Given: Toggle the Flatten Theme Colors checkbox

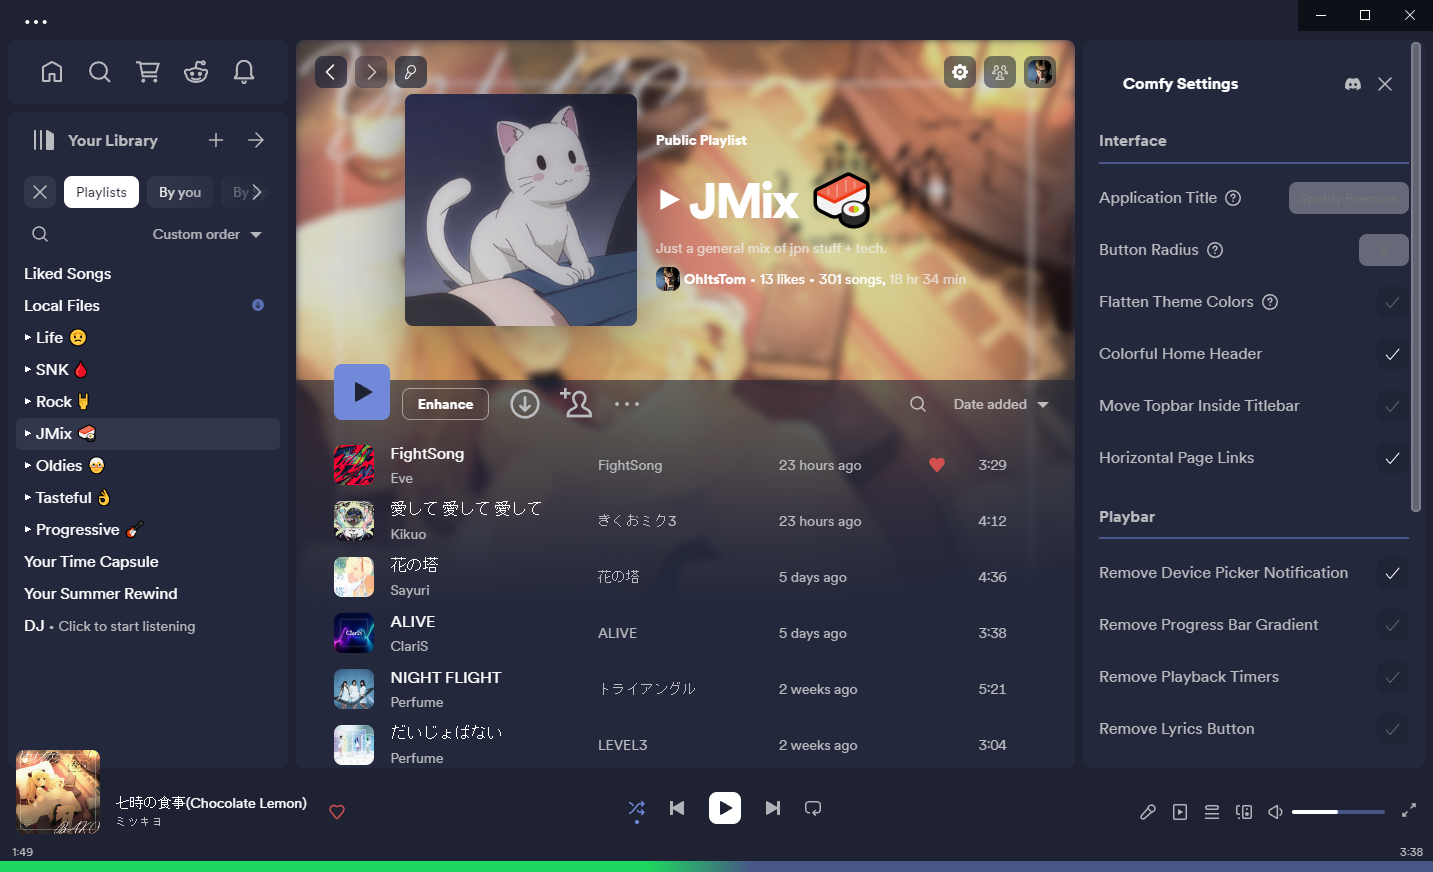Looking at the screenshot, I should click(x=1392, y=302).
